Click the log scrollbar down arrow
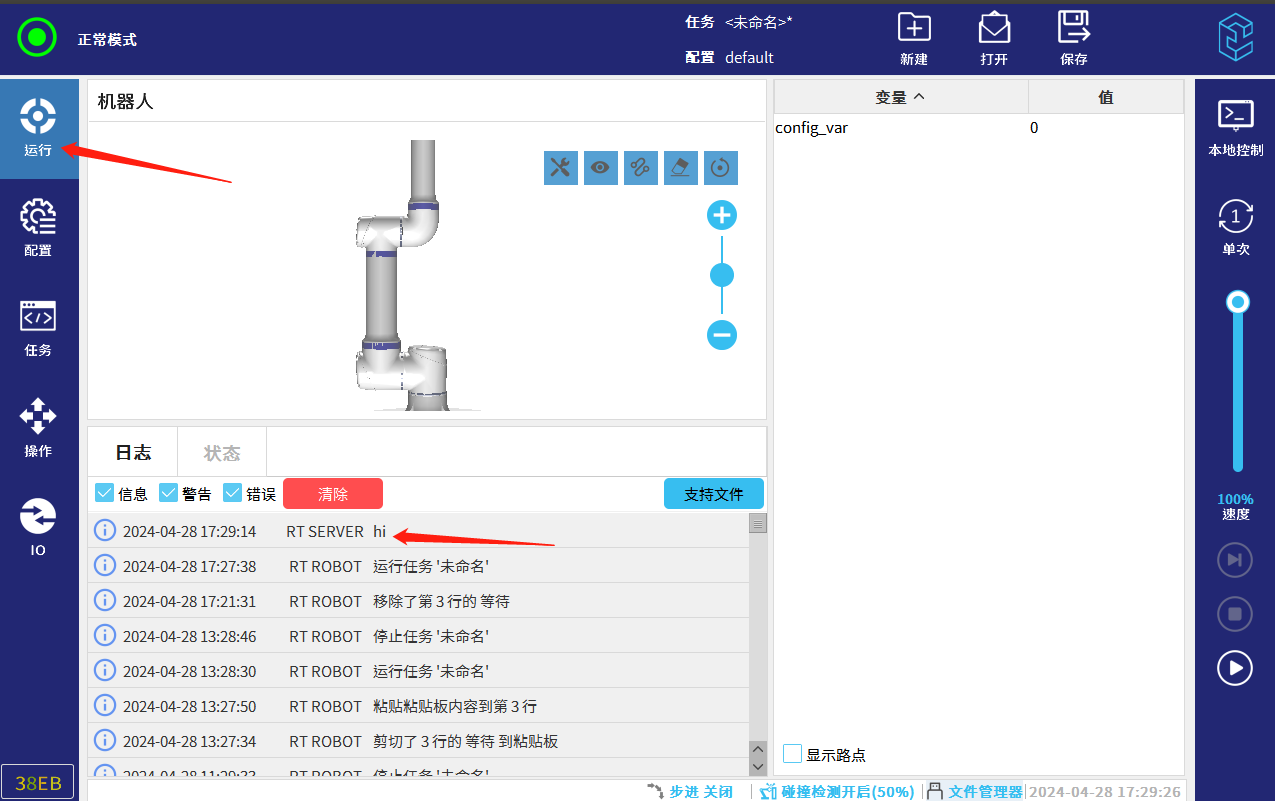Image resolution: width=1275 pixels, height=801 pixels. (757, 766)
